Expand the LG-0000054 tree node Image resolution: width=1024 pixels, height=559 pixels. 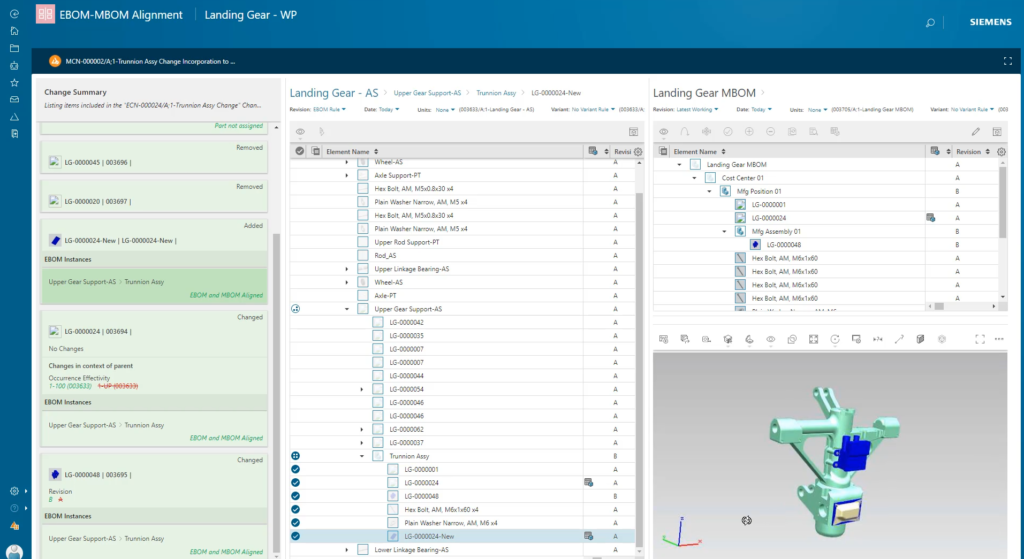(362, 389)
